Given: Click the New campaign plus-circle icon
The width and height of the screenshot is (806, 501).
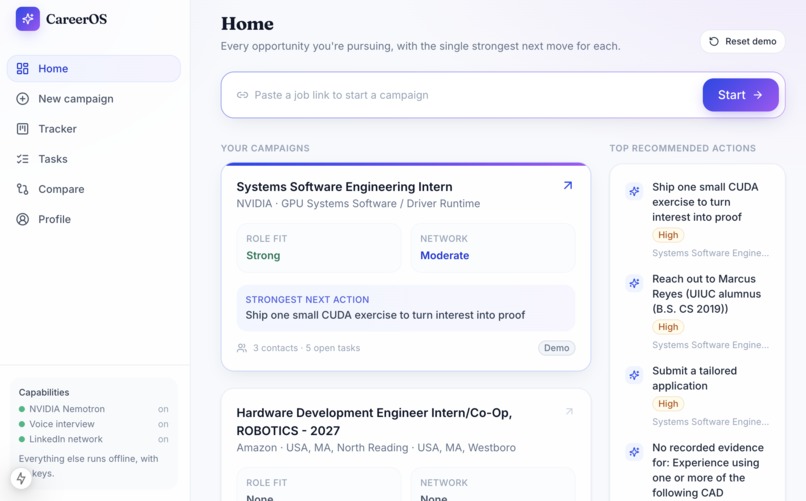Looking at the screenshot, I should coord(23,99).
